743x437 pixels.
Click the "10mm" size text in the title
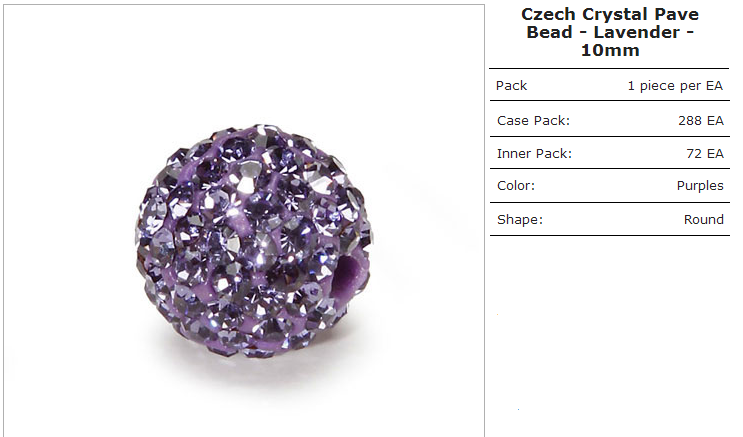coord(610,50)
